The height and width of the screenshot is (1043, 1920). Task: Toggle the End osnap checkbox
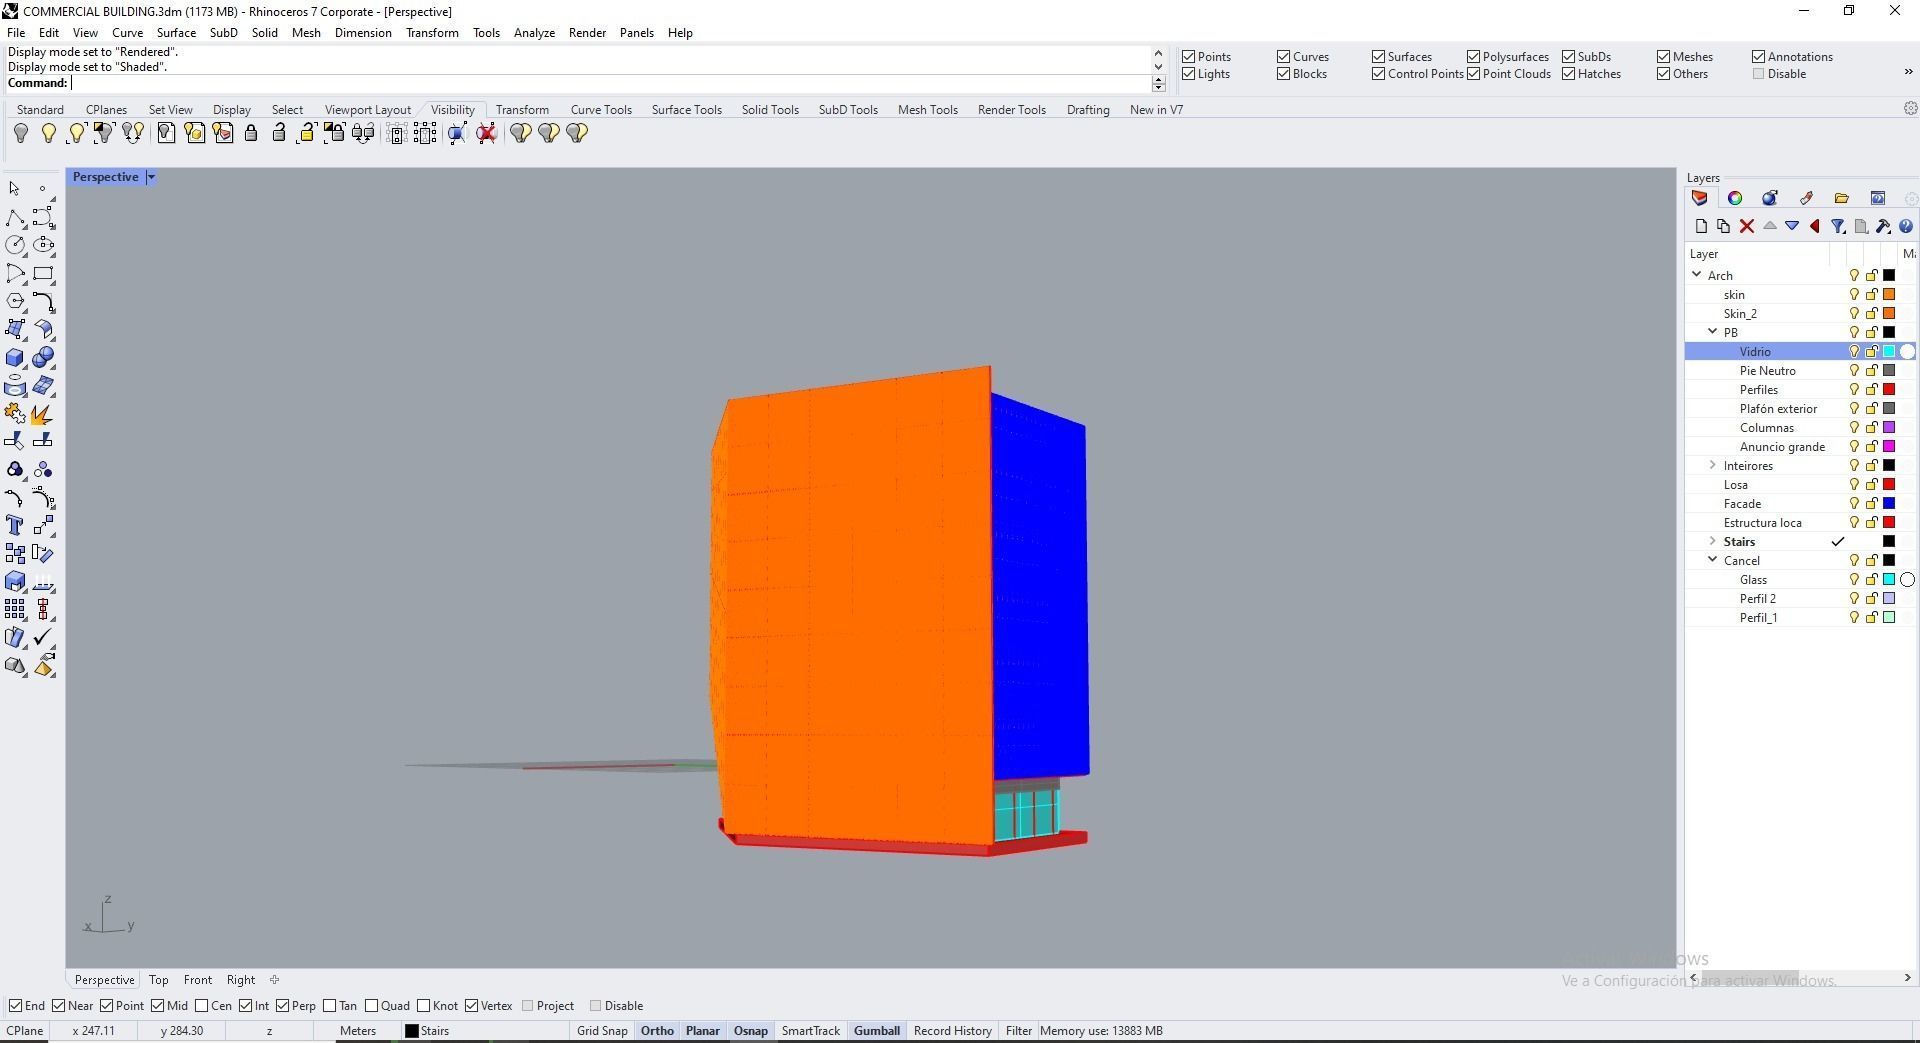click(15, 1006)
